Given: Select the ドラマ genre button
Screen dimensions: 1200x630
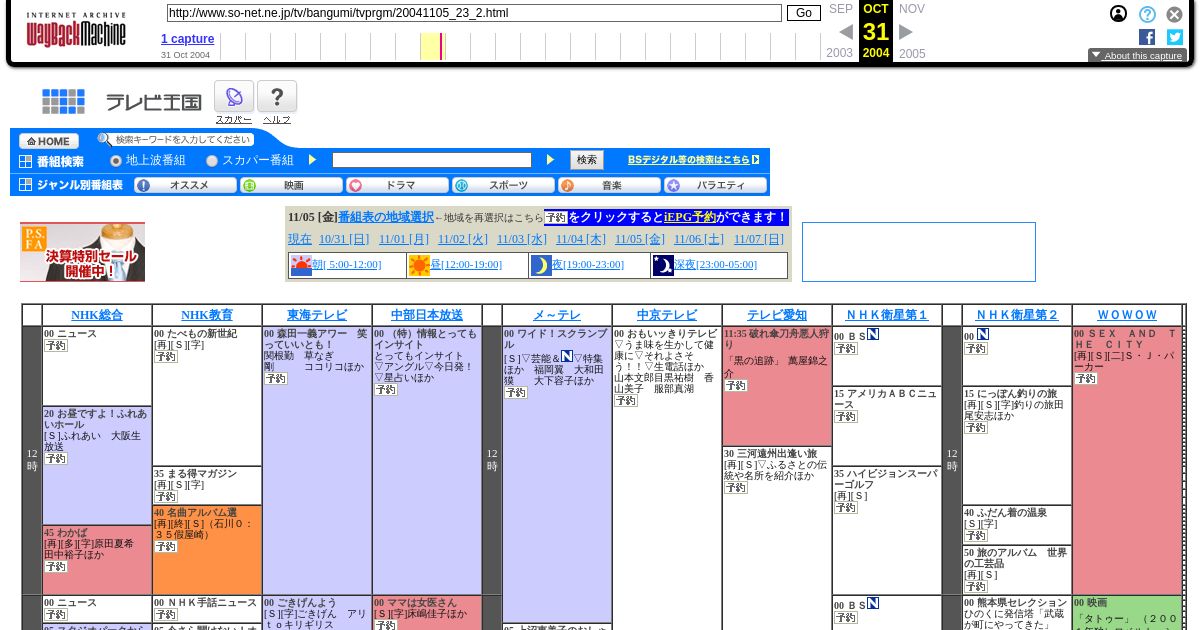Looking at the screenshot, I should (x=397, y=185).
